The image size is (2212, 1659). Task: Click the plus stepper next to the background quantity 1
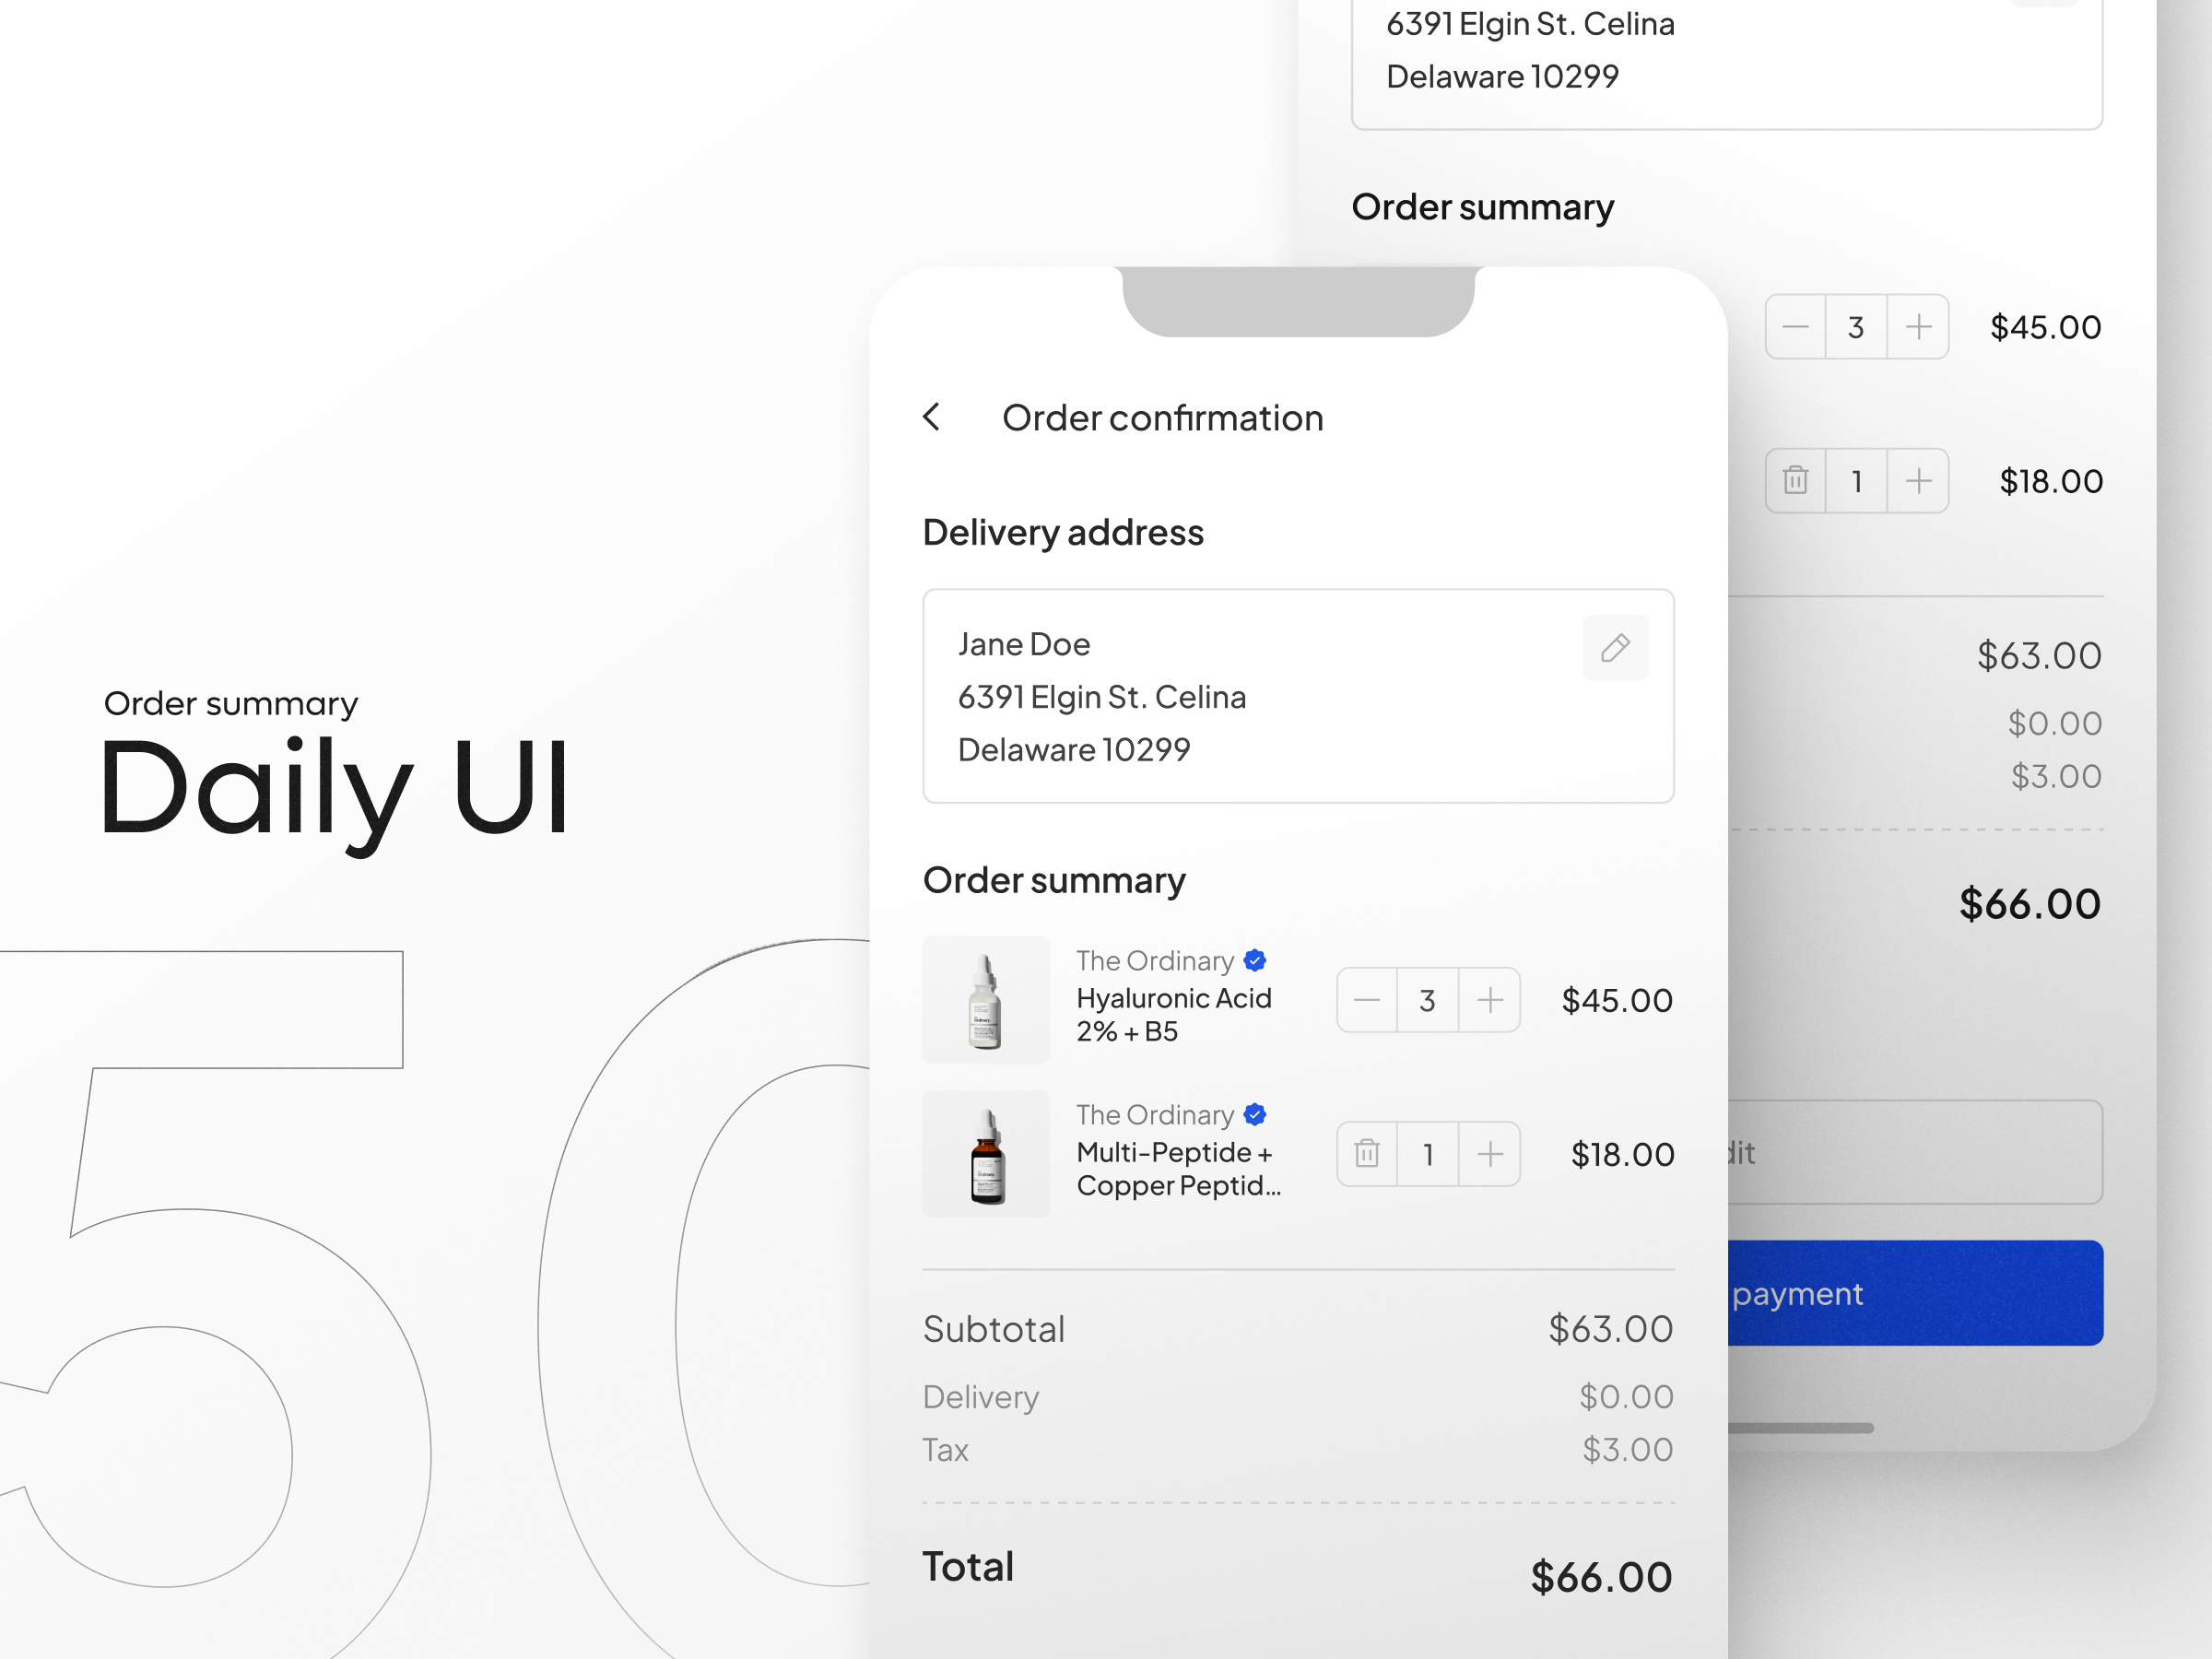coord(1917,481)
